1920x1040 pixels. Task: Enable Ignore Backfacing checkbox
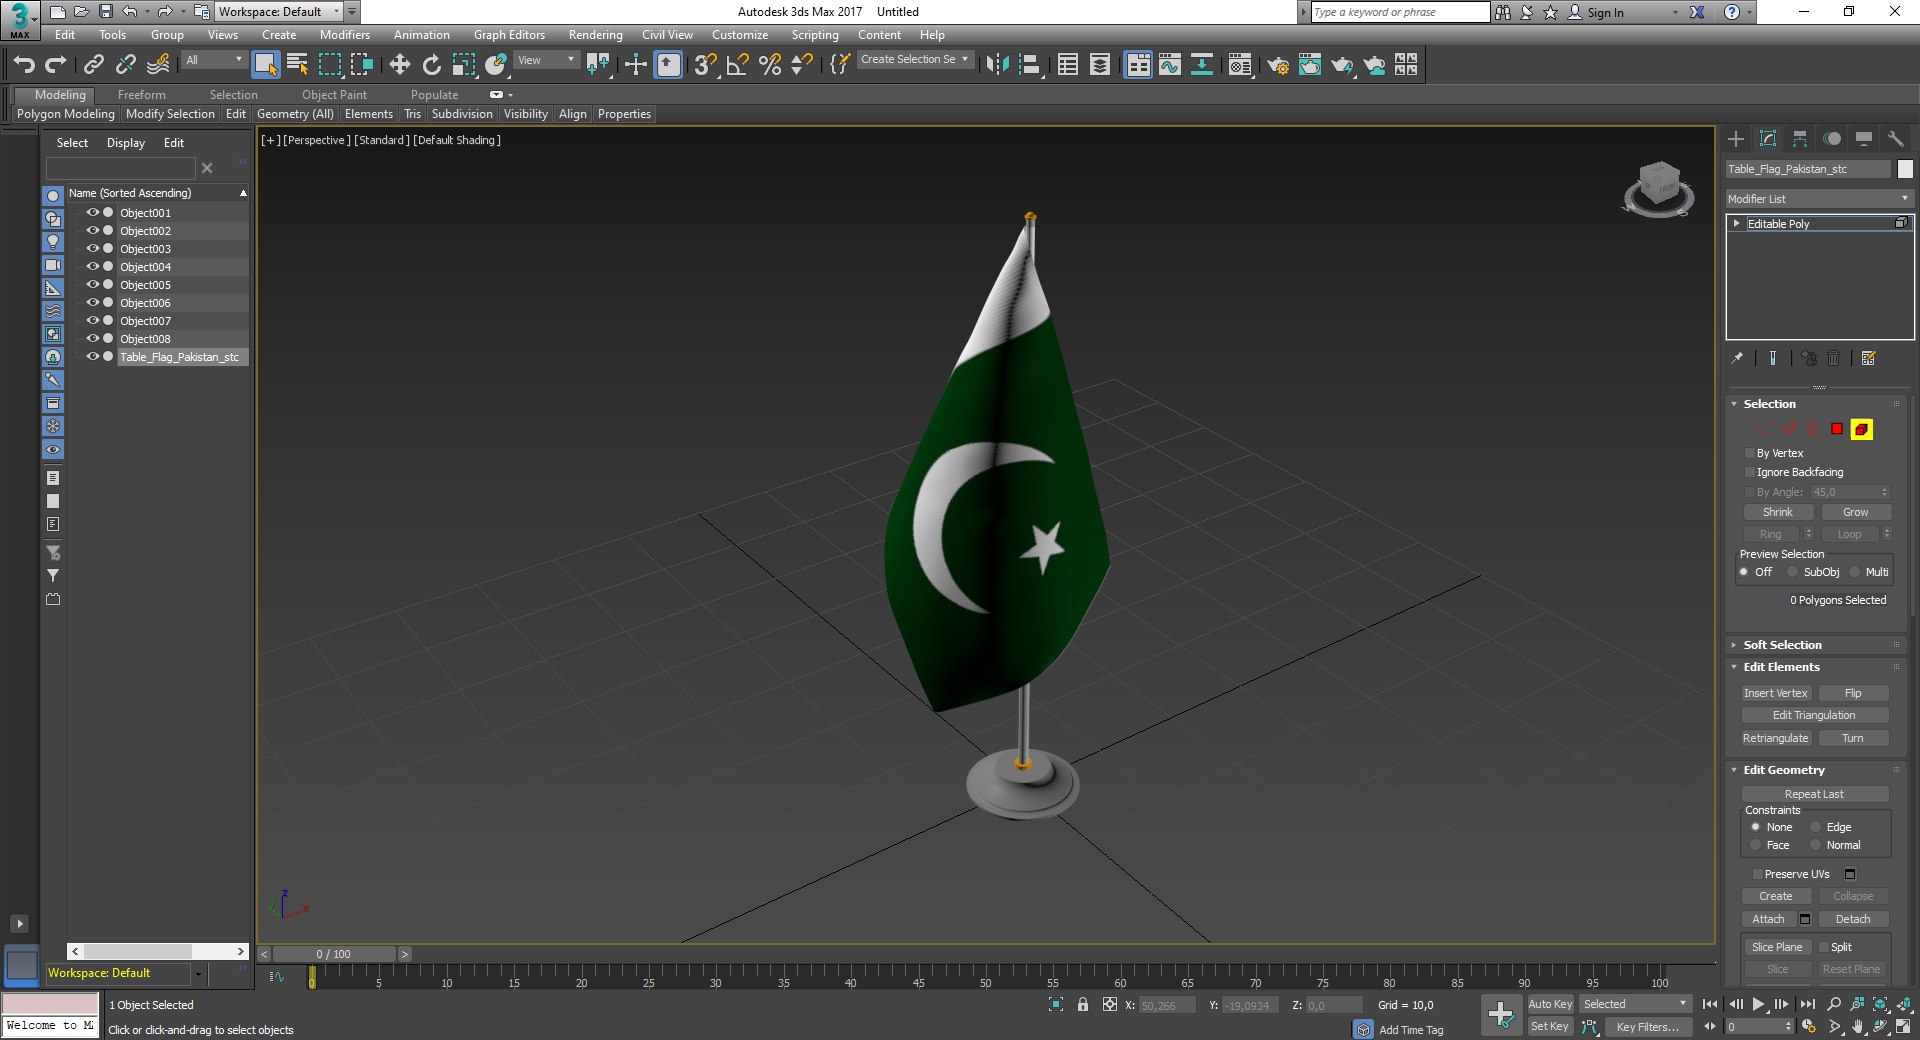tap(1750, 472)
